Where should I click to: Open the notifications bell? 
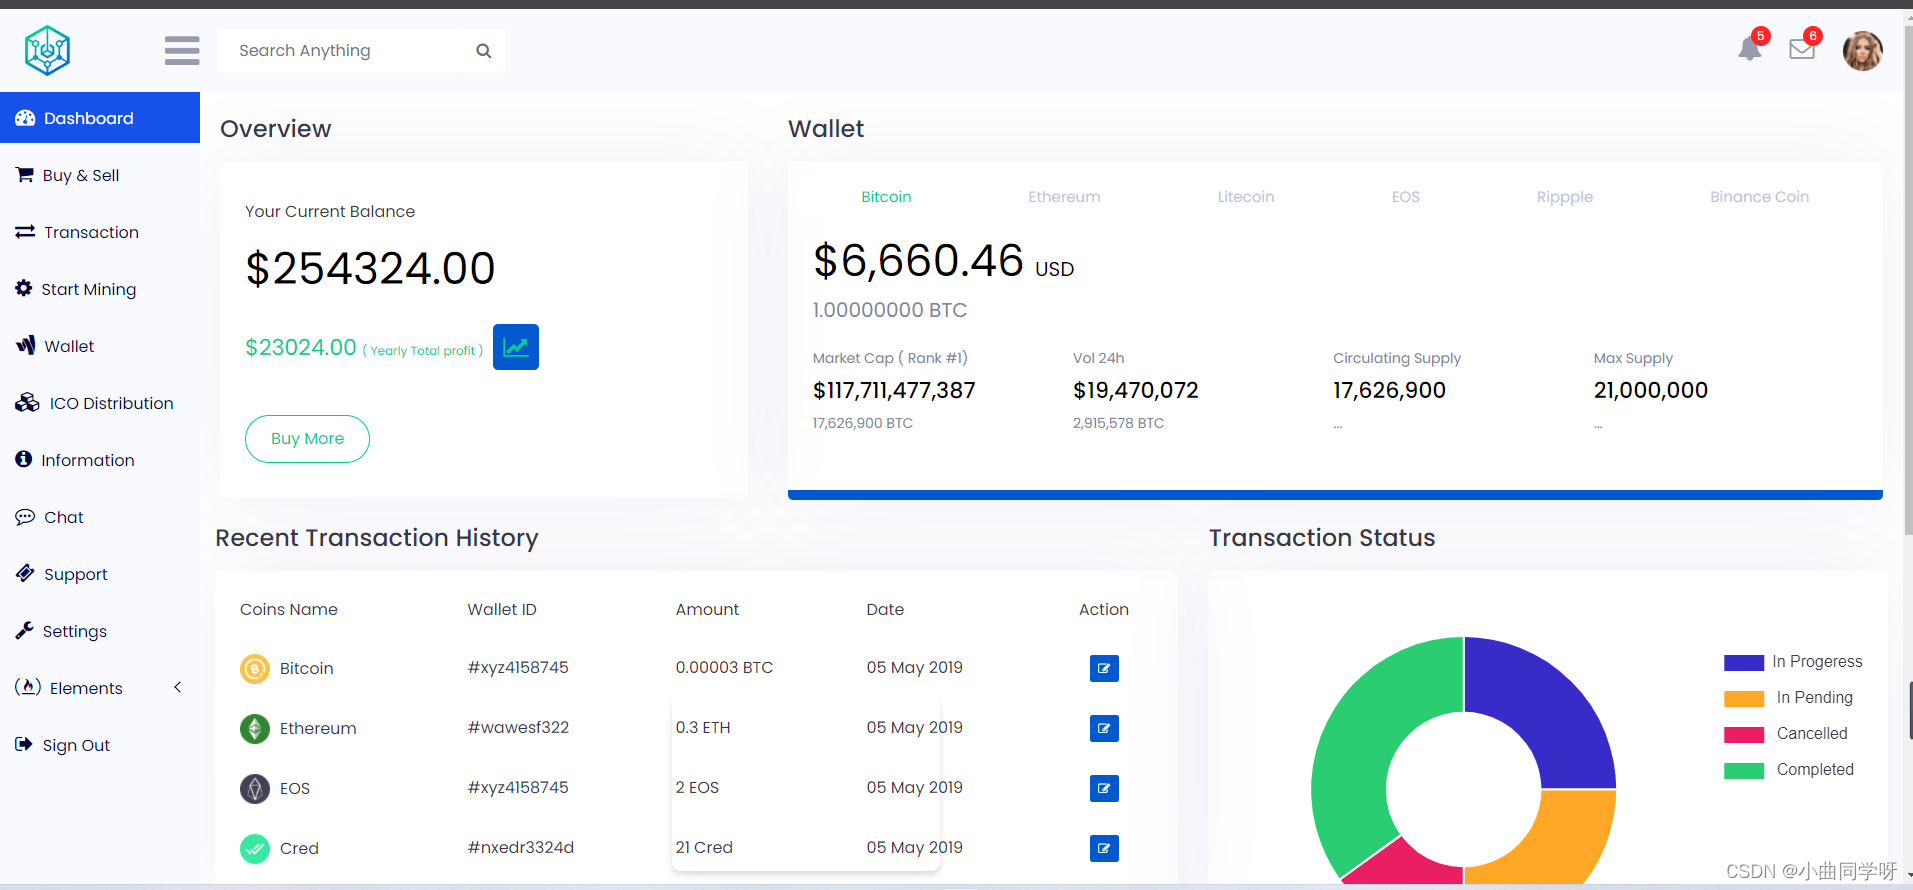pos(1749,48)
